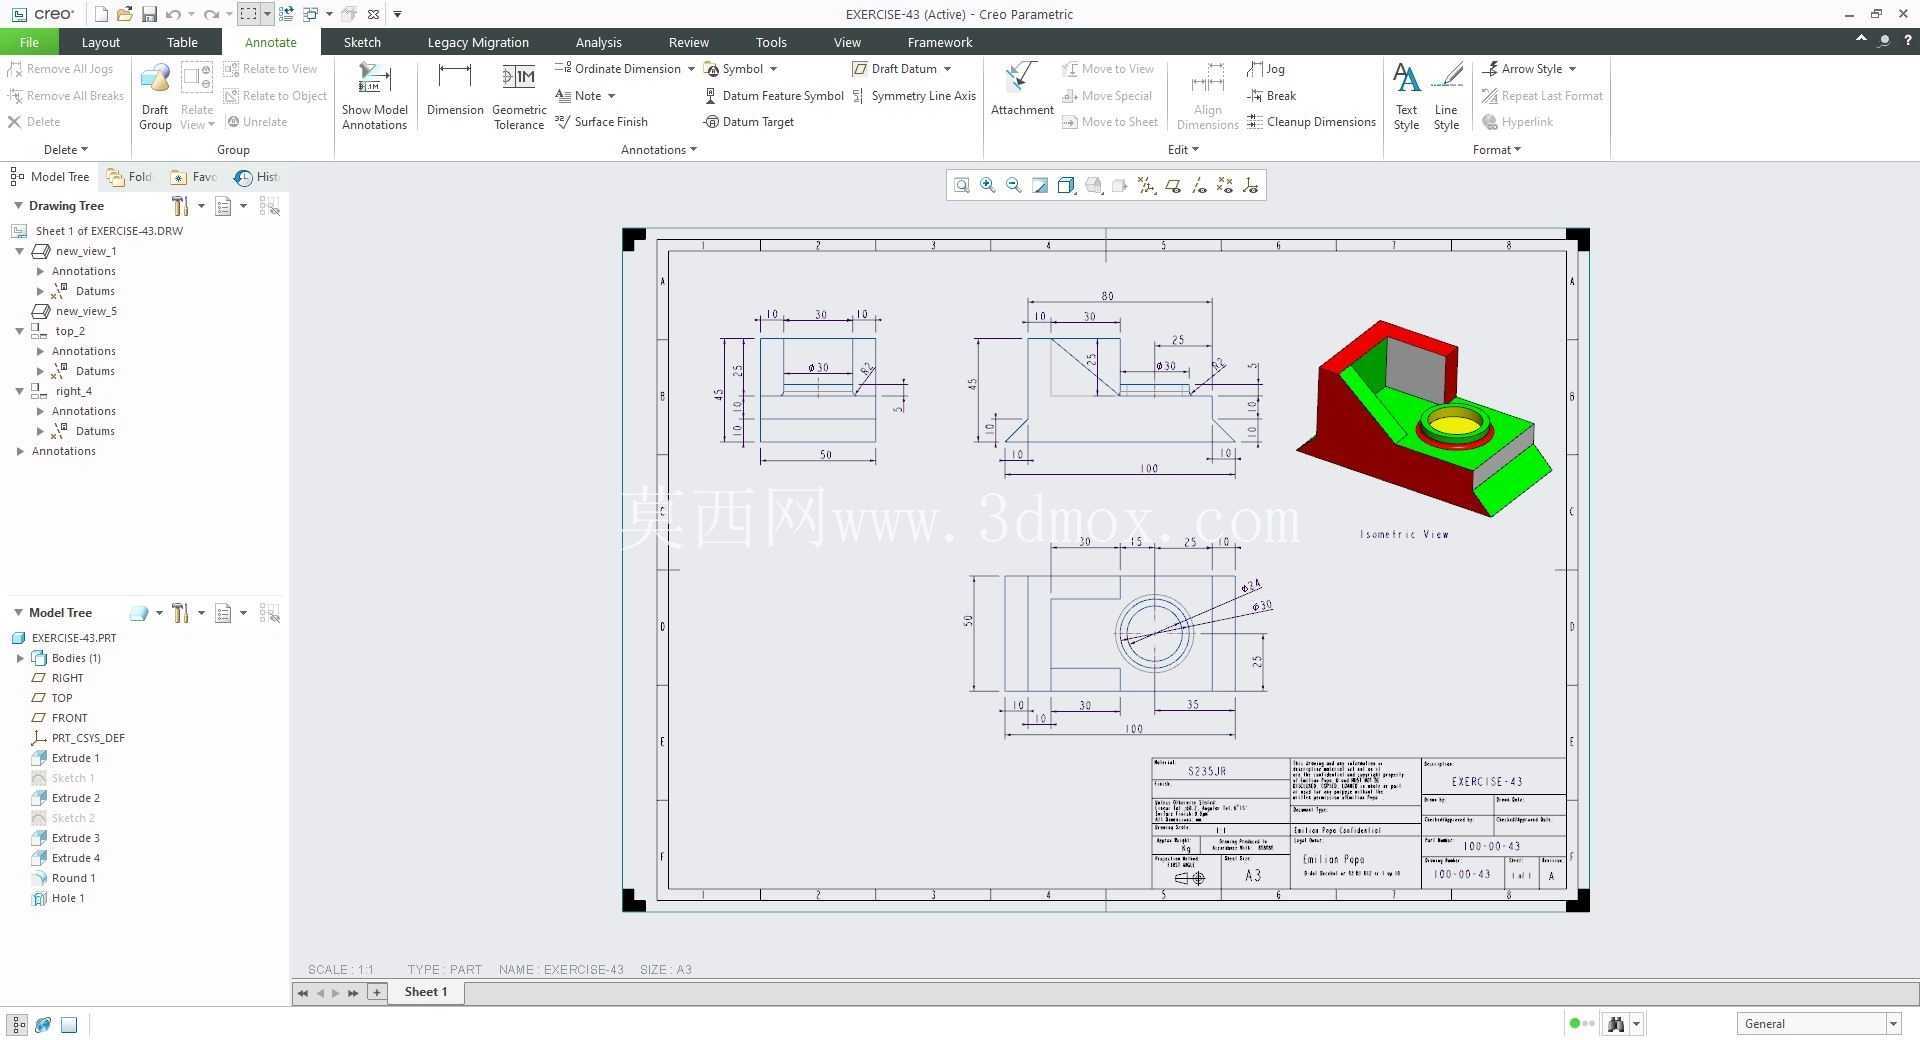The height and width of the screenshot is (1040, 1920).
Task: Click the isometric view model thumbnail
Action: point(1423,418)
